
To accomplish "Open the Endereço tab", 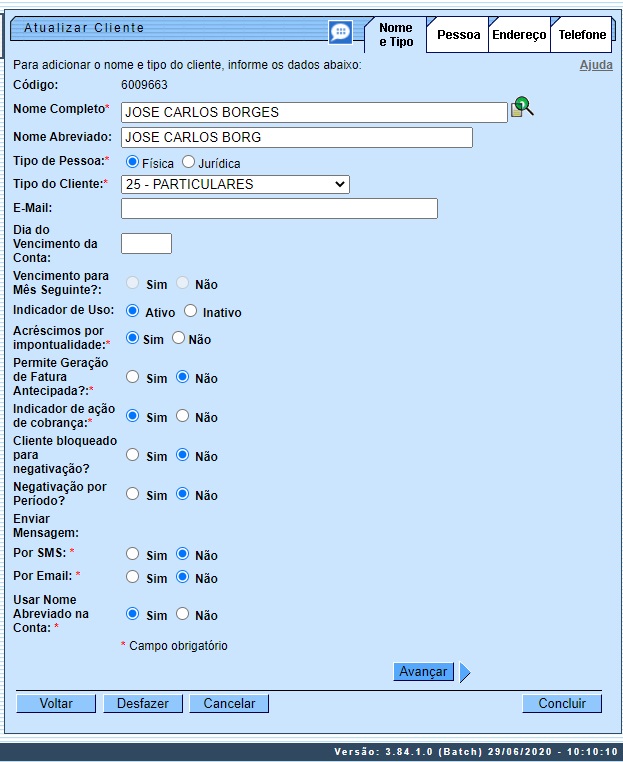I will pyautogui.click(x=519, y=35).
